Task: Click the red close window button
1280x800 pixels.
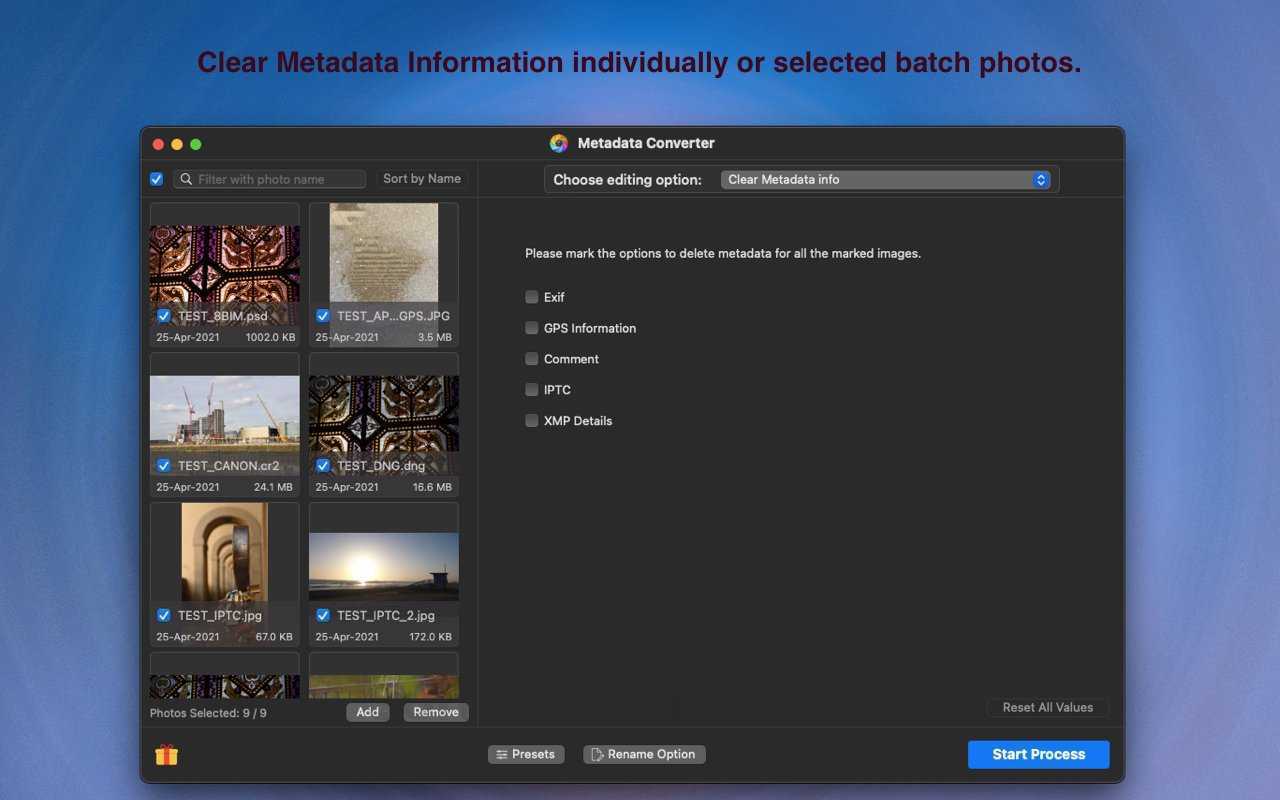Action: coord(158,144)
